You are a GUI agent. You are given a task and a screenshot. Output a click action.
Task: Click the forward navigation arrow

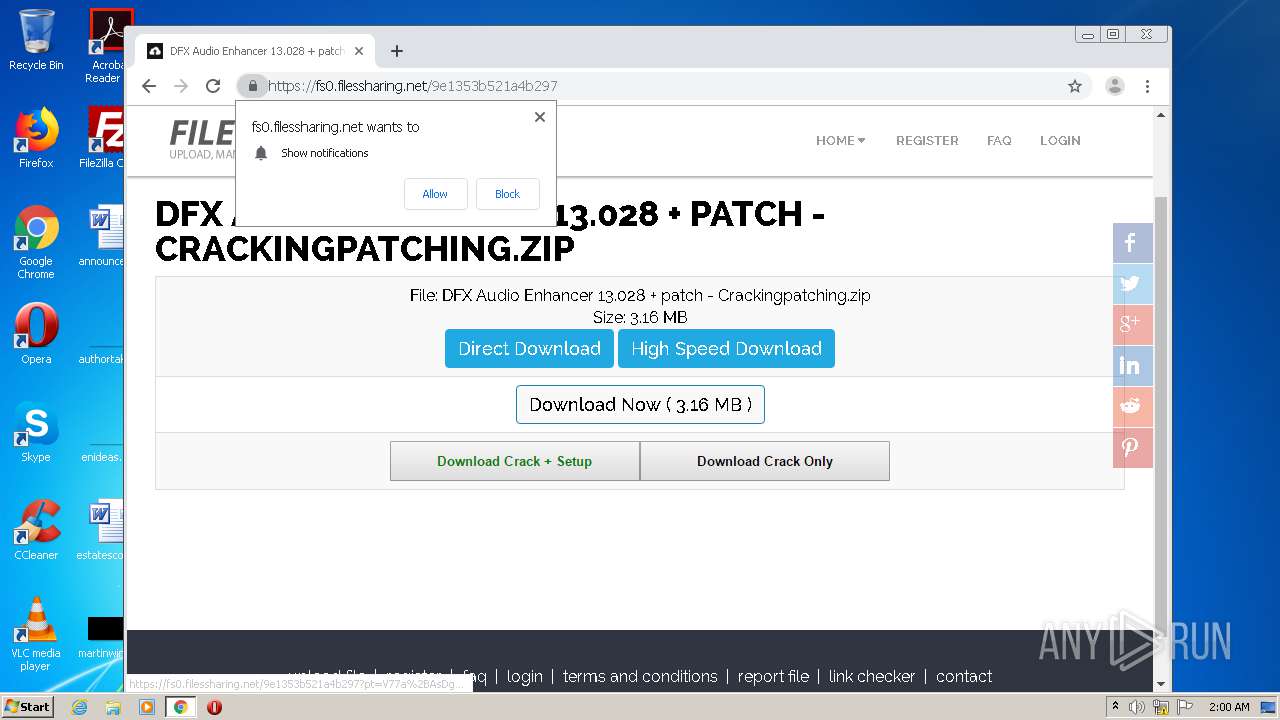click(x=181, y=86)
